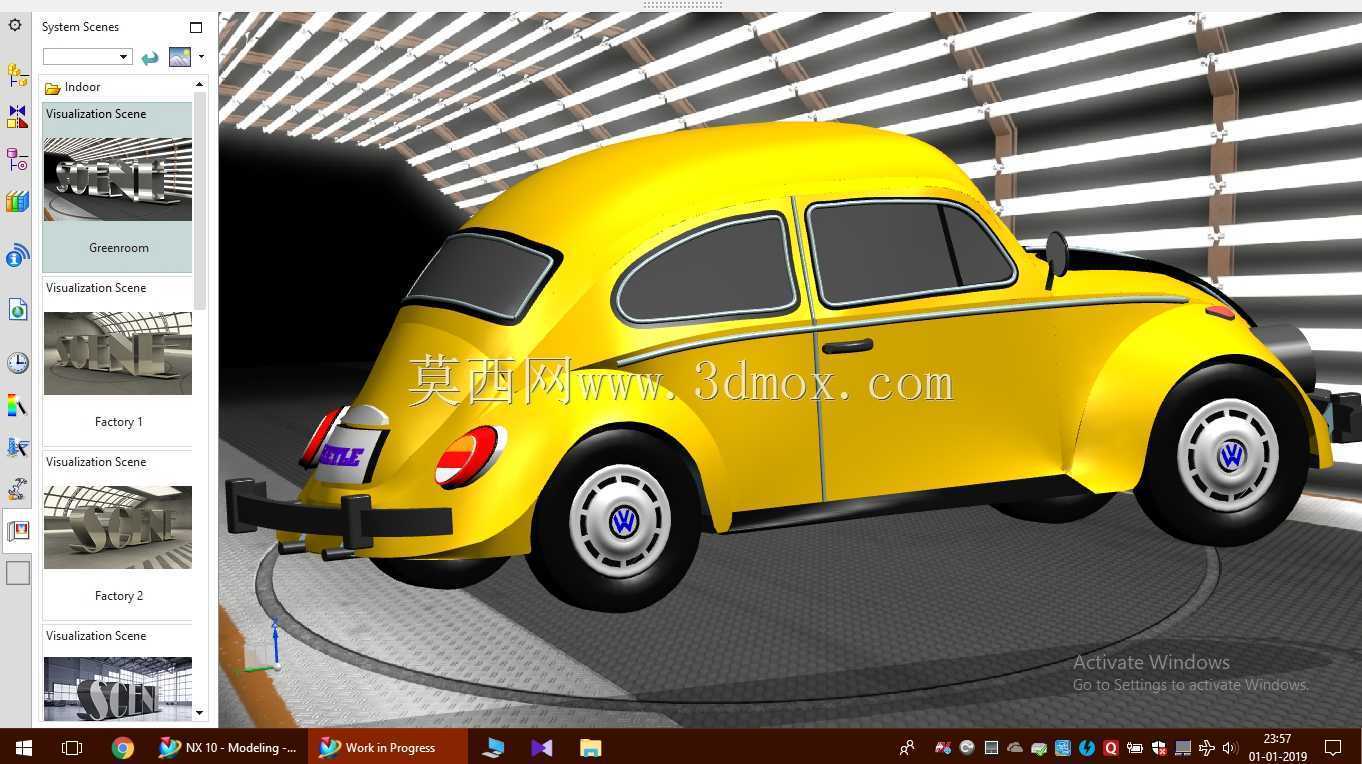Select the Factory 1 scene thumbnail
This screenshot has width=1362, height=764.
(x=117, y=353)
